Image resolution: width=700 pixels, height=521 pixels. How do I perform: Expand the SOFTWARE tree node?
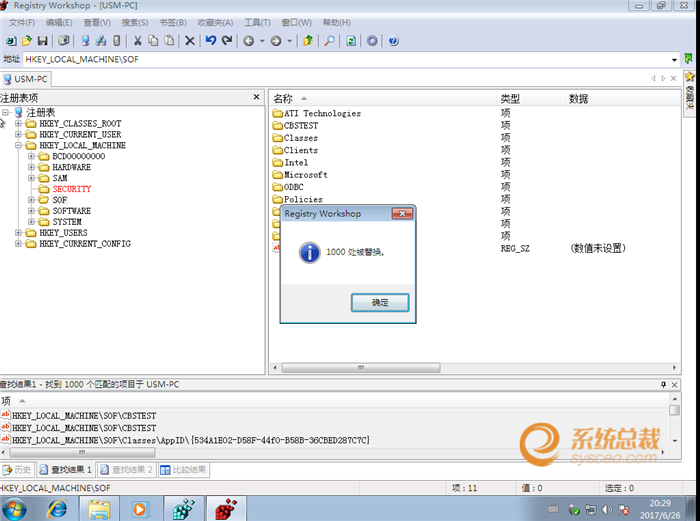(31, 211)
